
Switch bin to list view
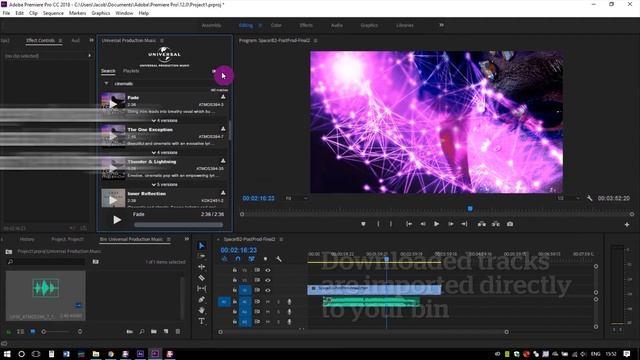pos(20,331)
